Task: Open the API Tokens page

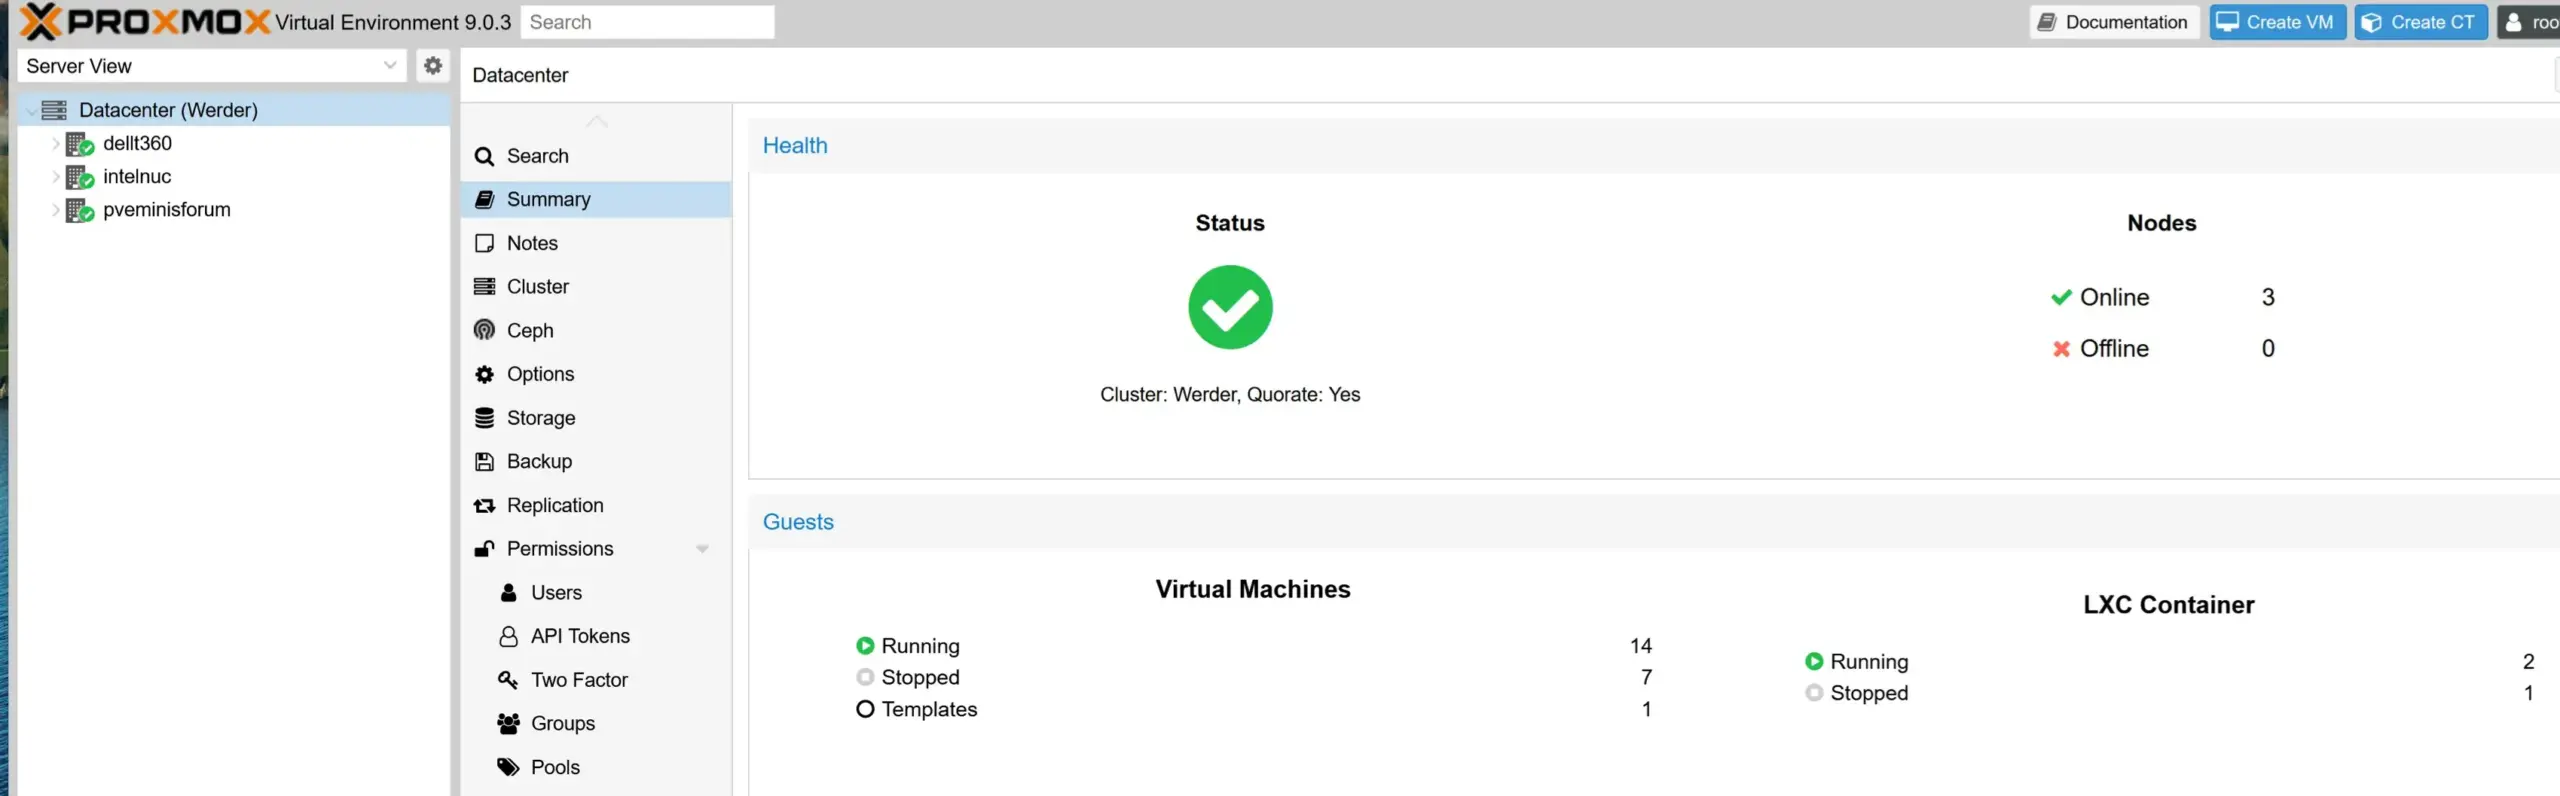Action: [x=596, y=636]
